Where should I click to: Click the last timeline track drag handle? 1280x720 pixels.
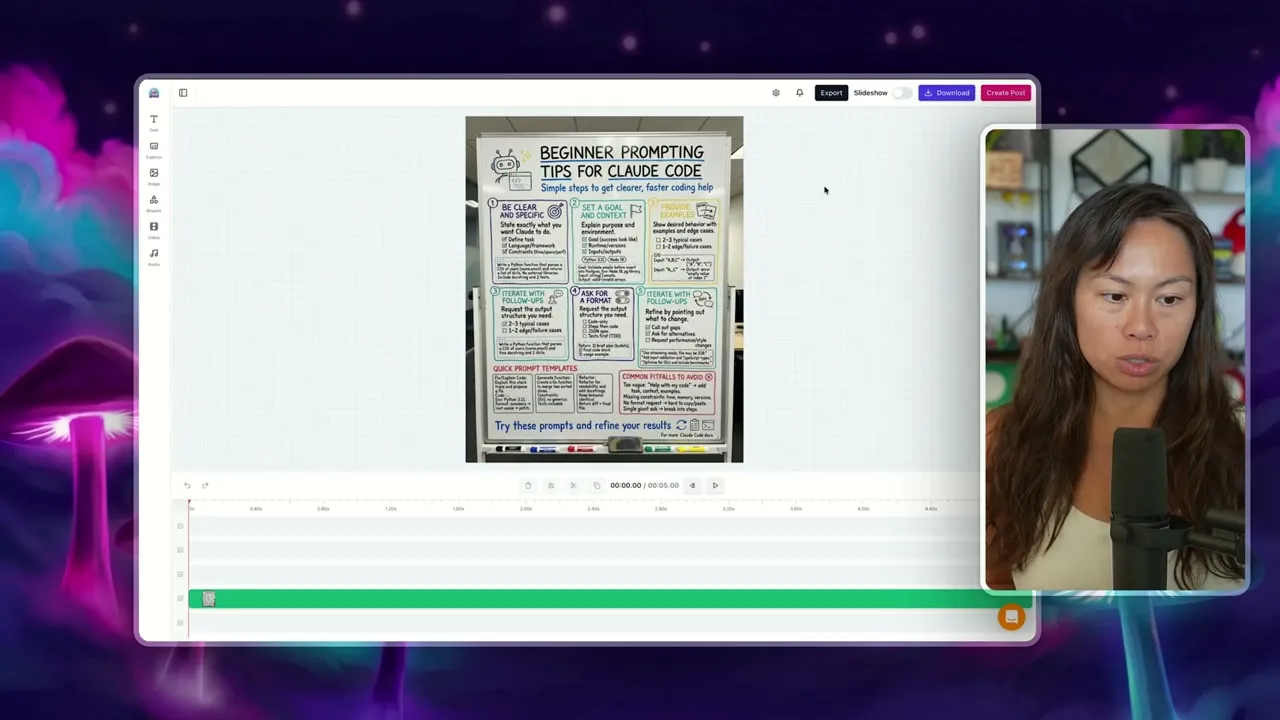pyautogui.click(x=181, y=623)
